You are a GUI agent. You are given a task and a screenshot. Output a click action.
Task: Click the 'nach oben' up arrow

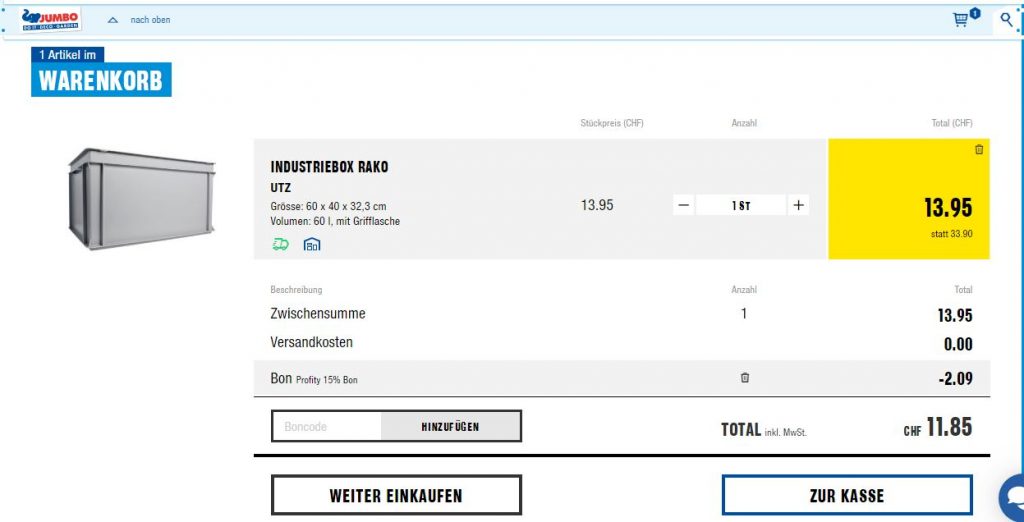tap(112, 20)
